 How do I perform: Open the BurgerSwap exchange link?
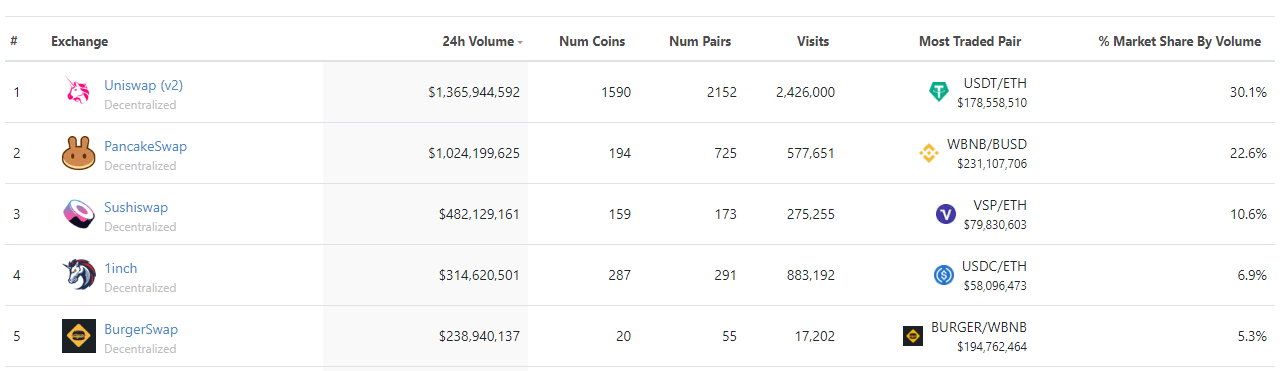(x=141, y=329)
